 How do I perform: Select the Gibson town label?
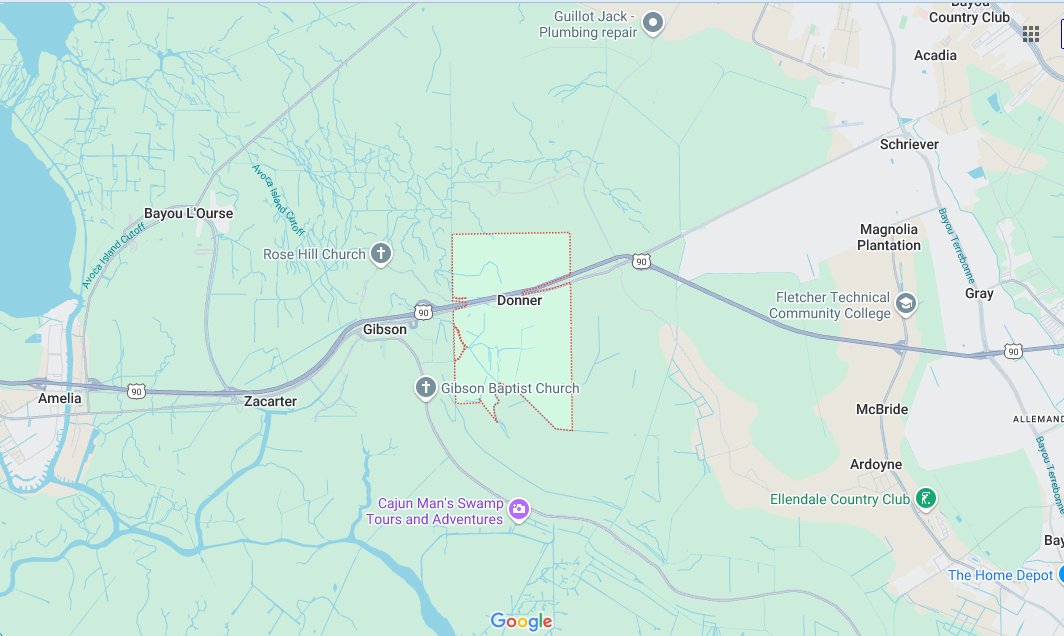coord(385,329)
